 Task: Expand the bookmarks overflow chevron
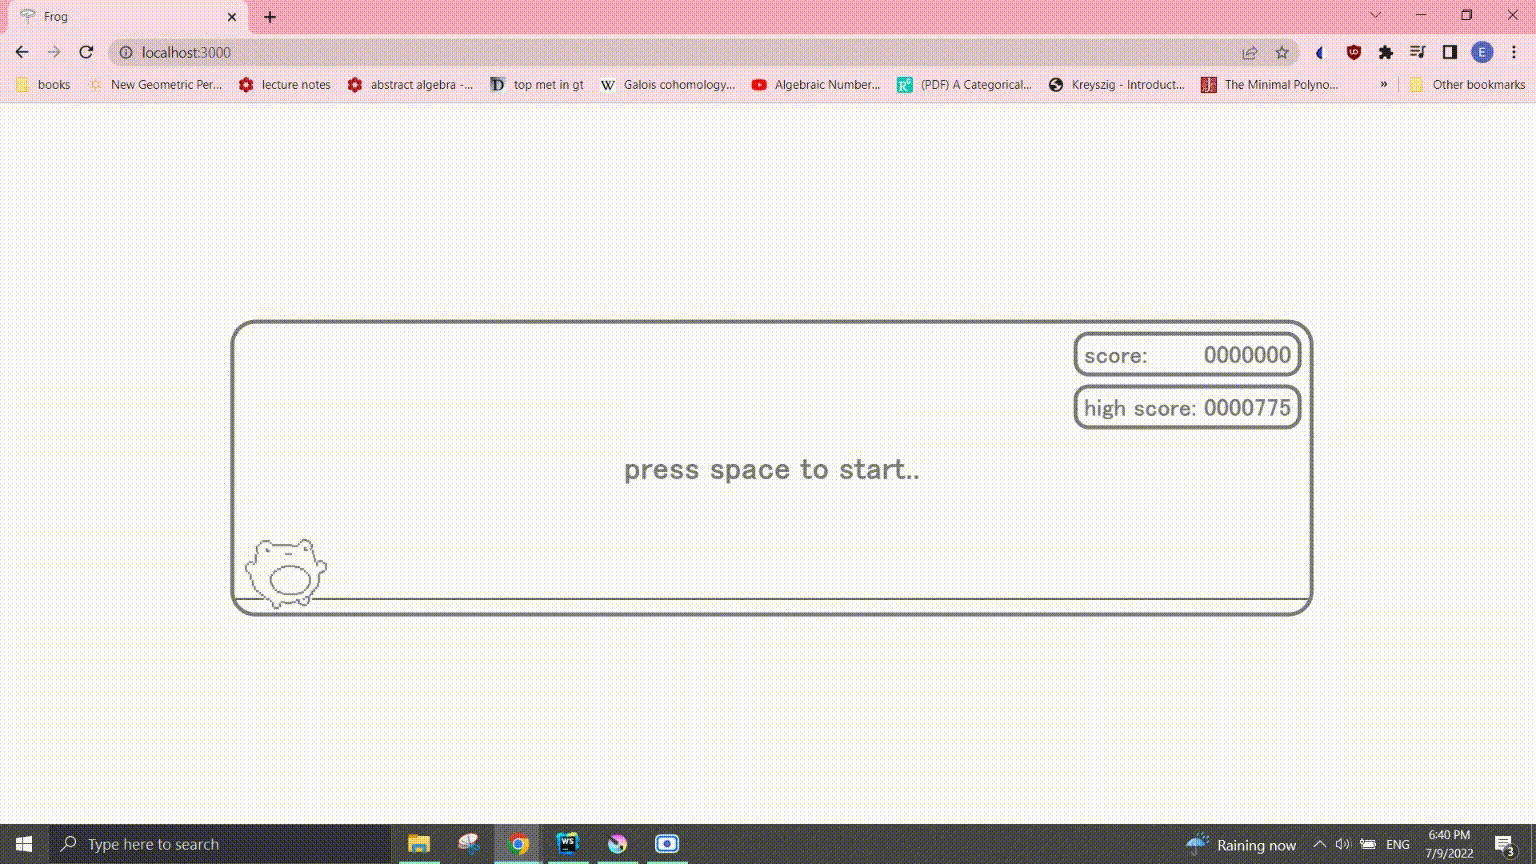[x=1385, y=85]
